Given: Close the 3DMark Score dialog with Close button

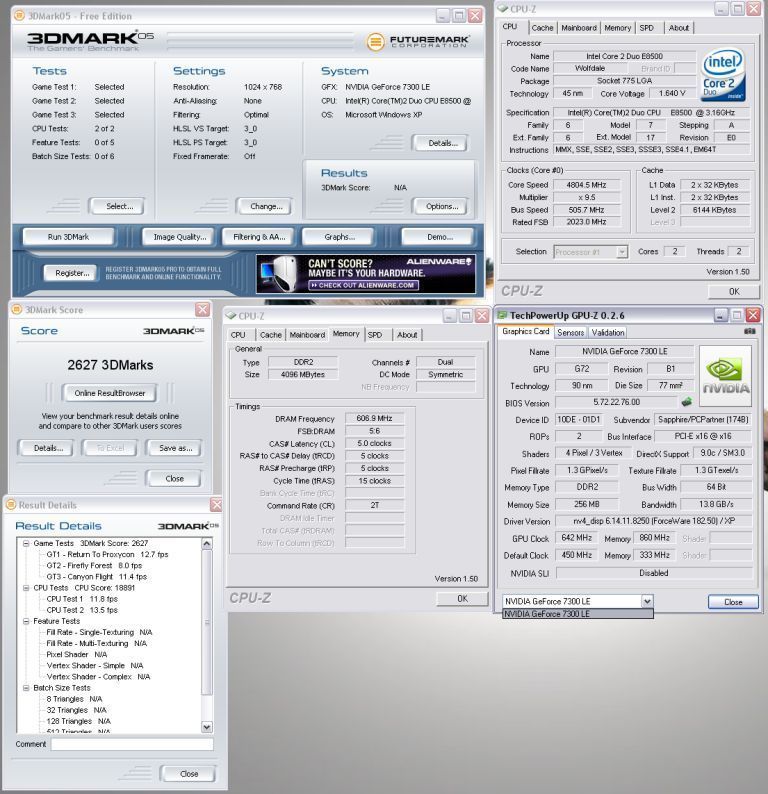Looking at the screenshot, I should click(174, 479).
